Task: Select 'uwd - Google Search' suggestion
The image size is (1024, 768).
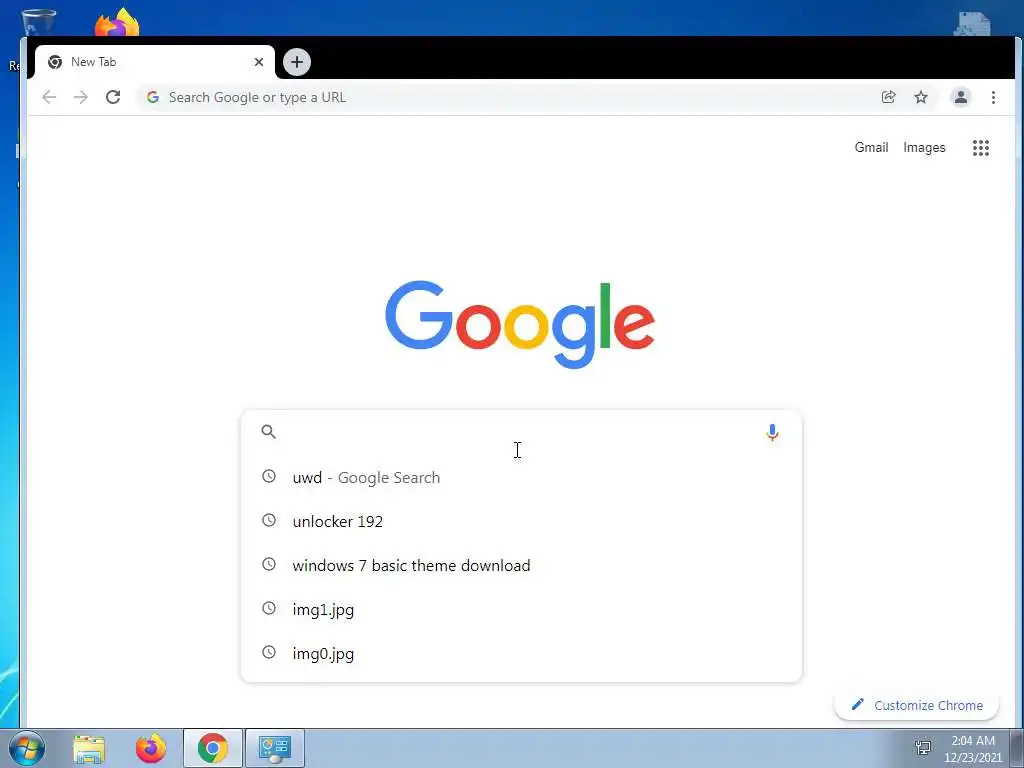Action: 521,477
